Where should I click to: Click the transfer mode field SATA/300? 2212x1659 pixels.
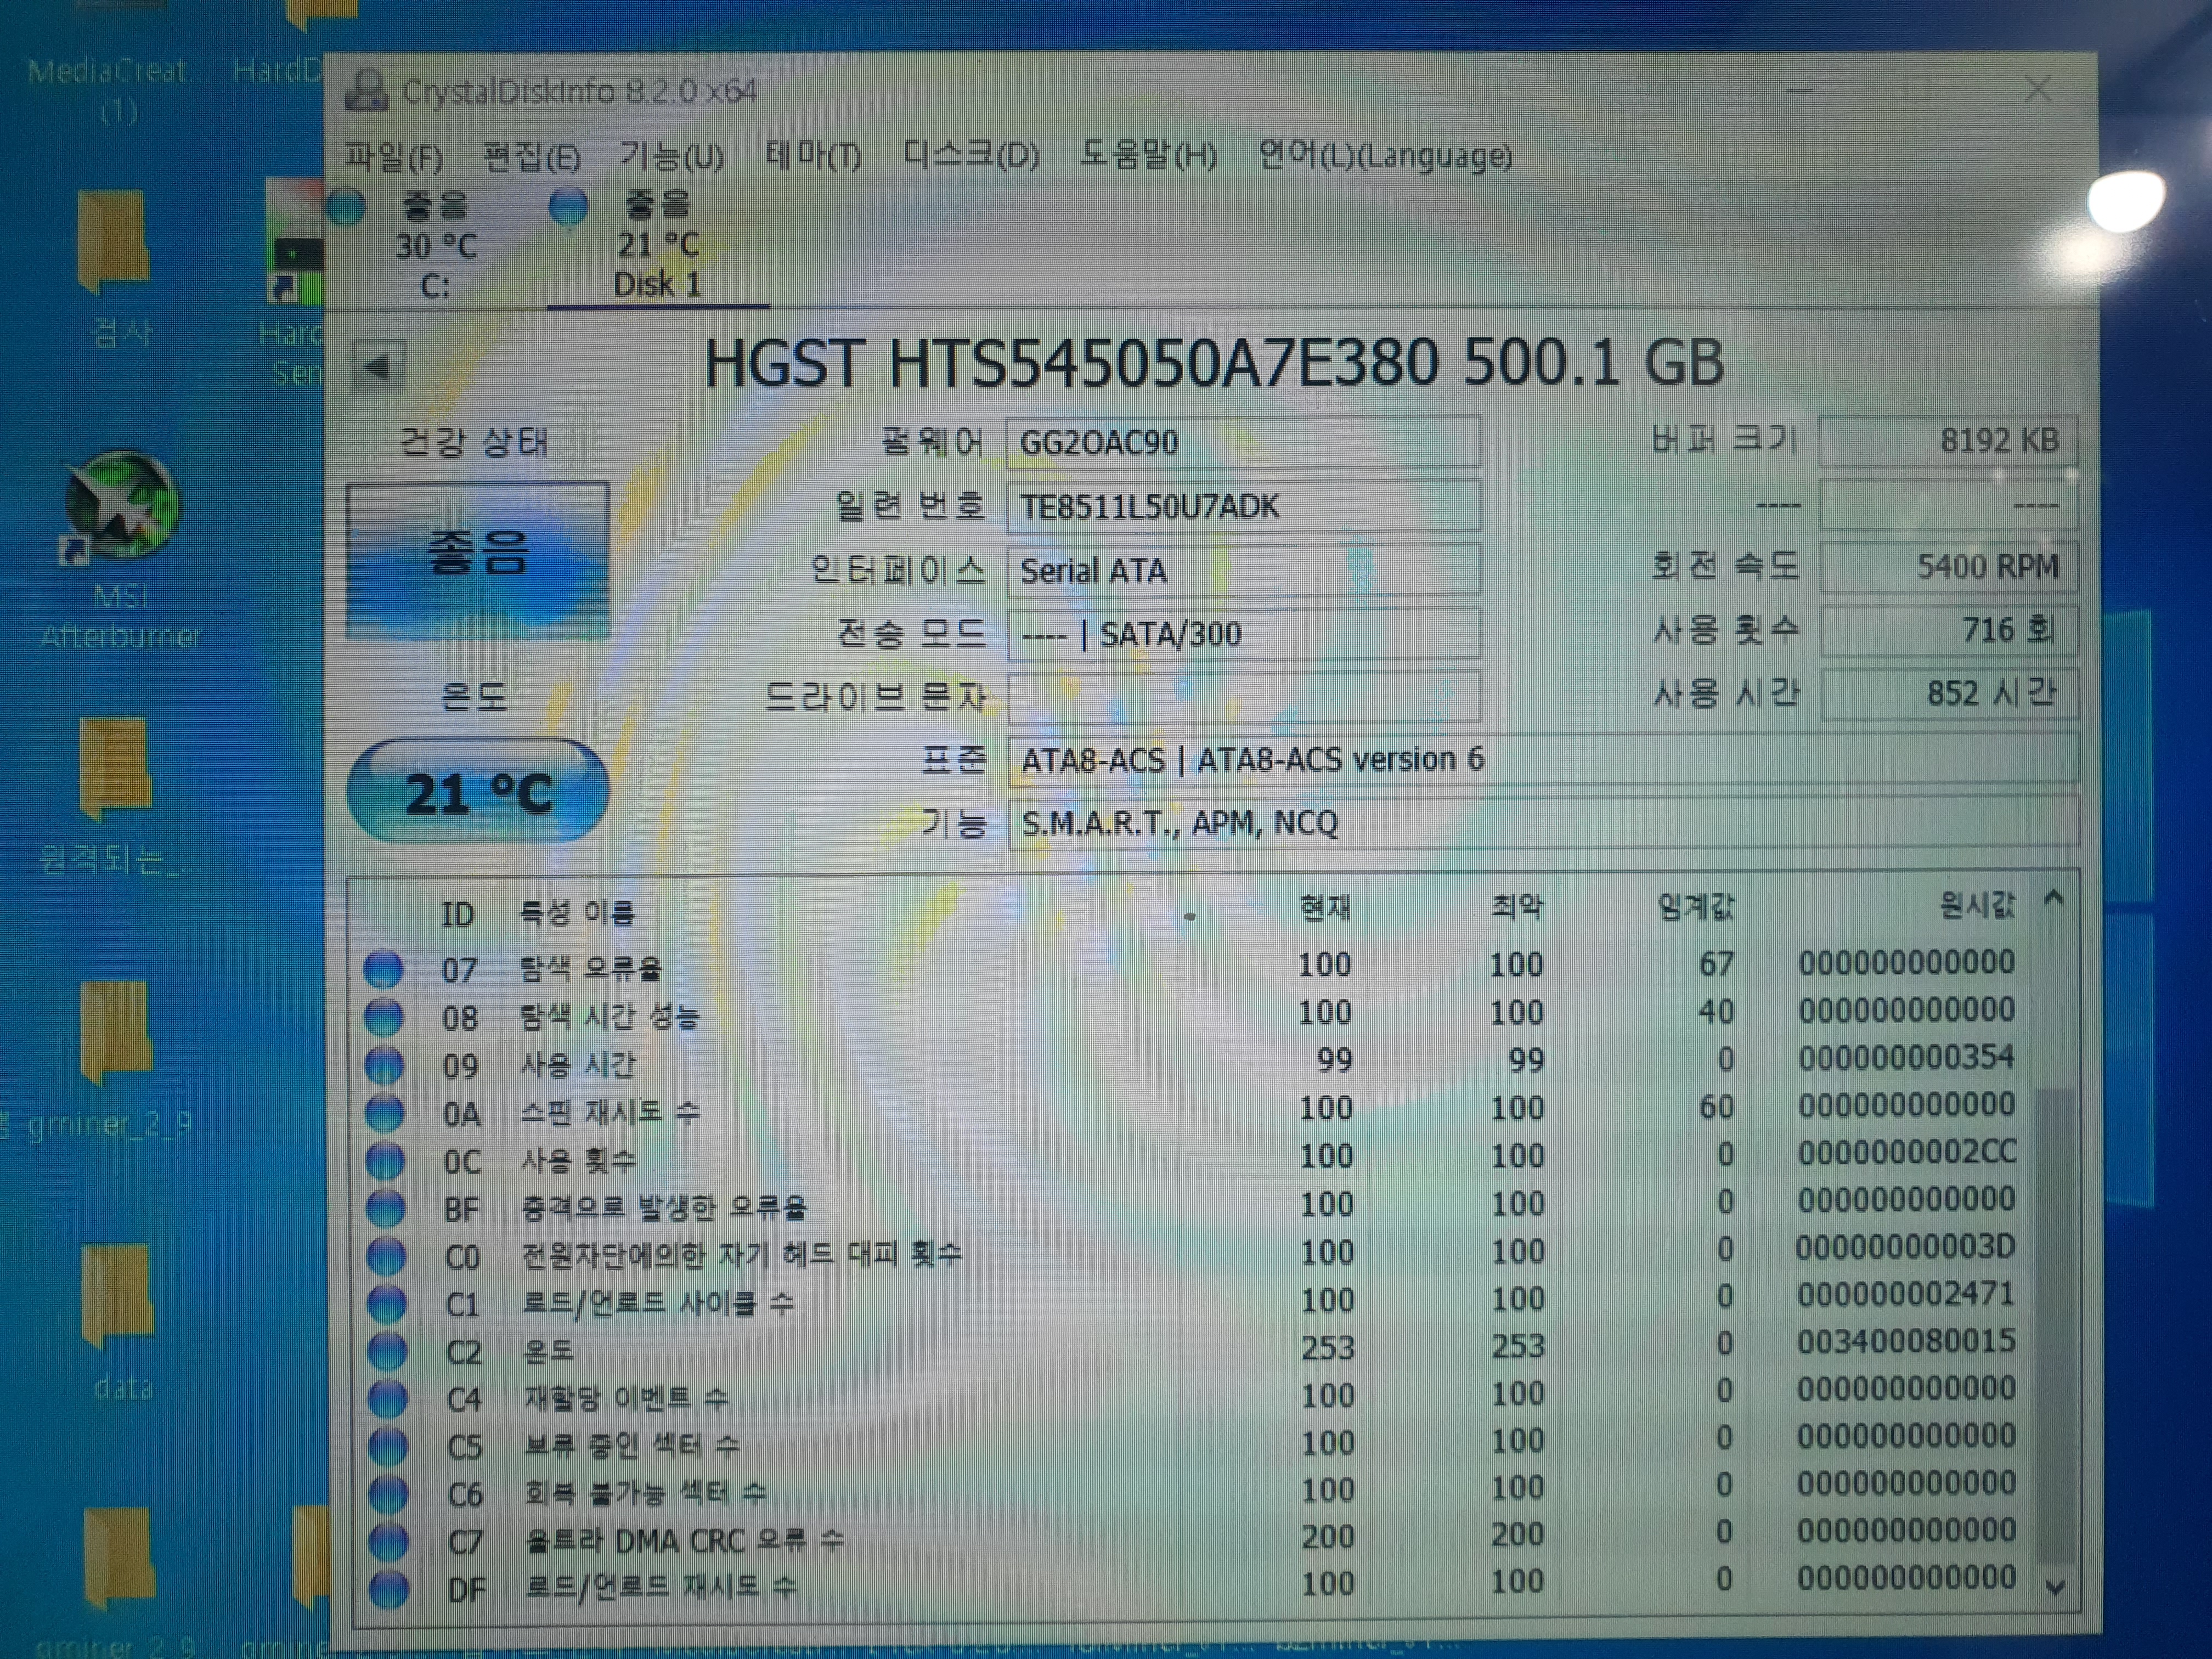click(1243, 634)
